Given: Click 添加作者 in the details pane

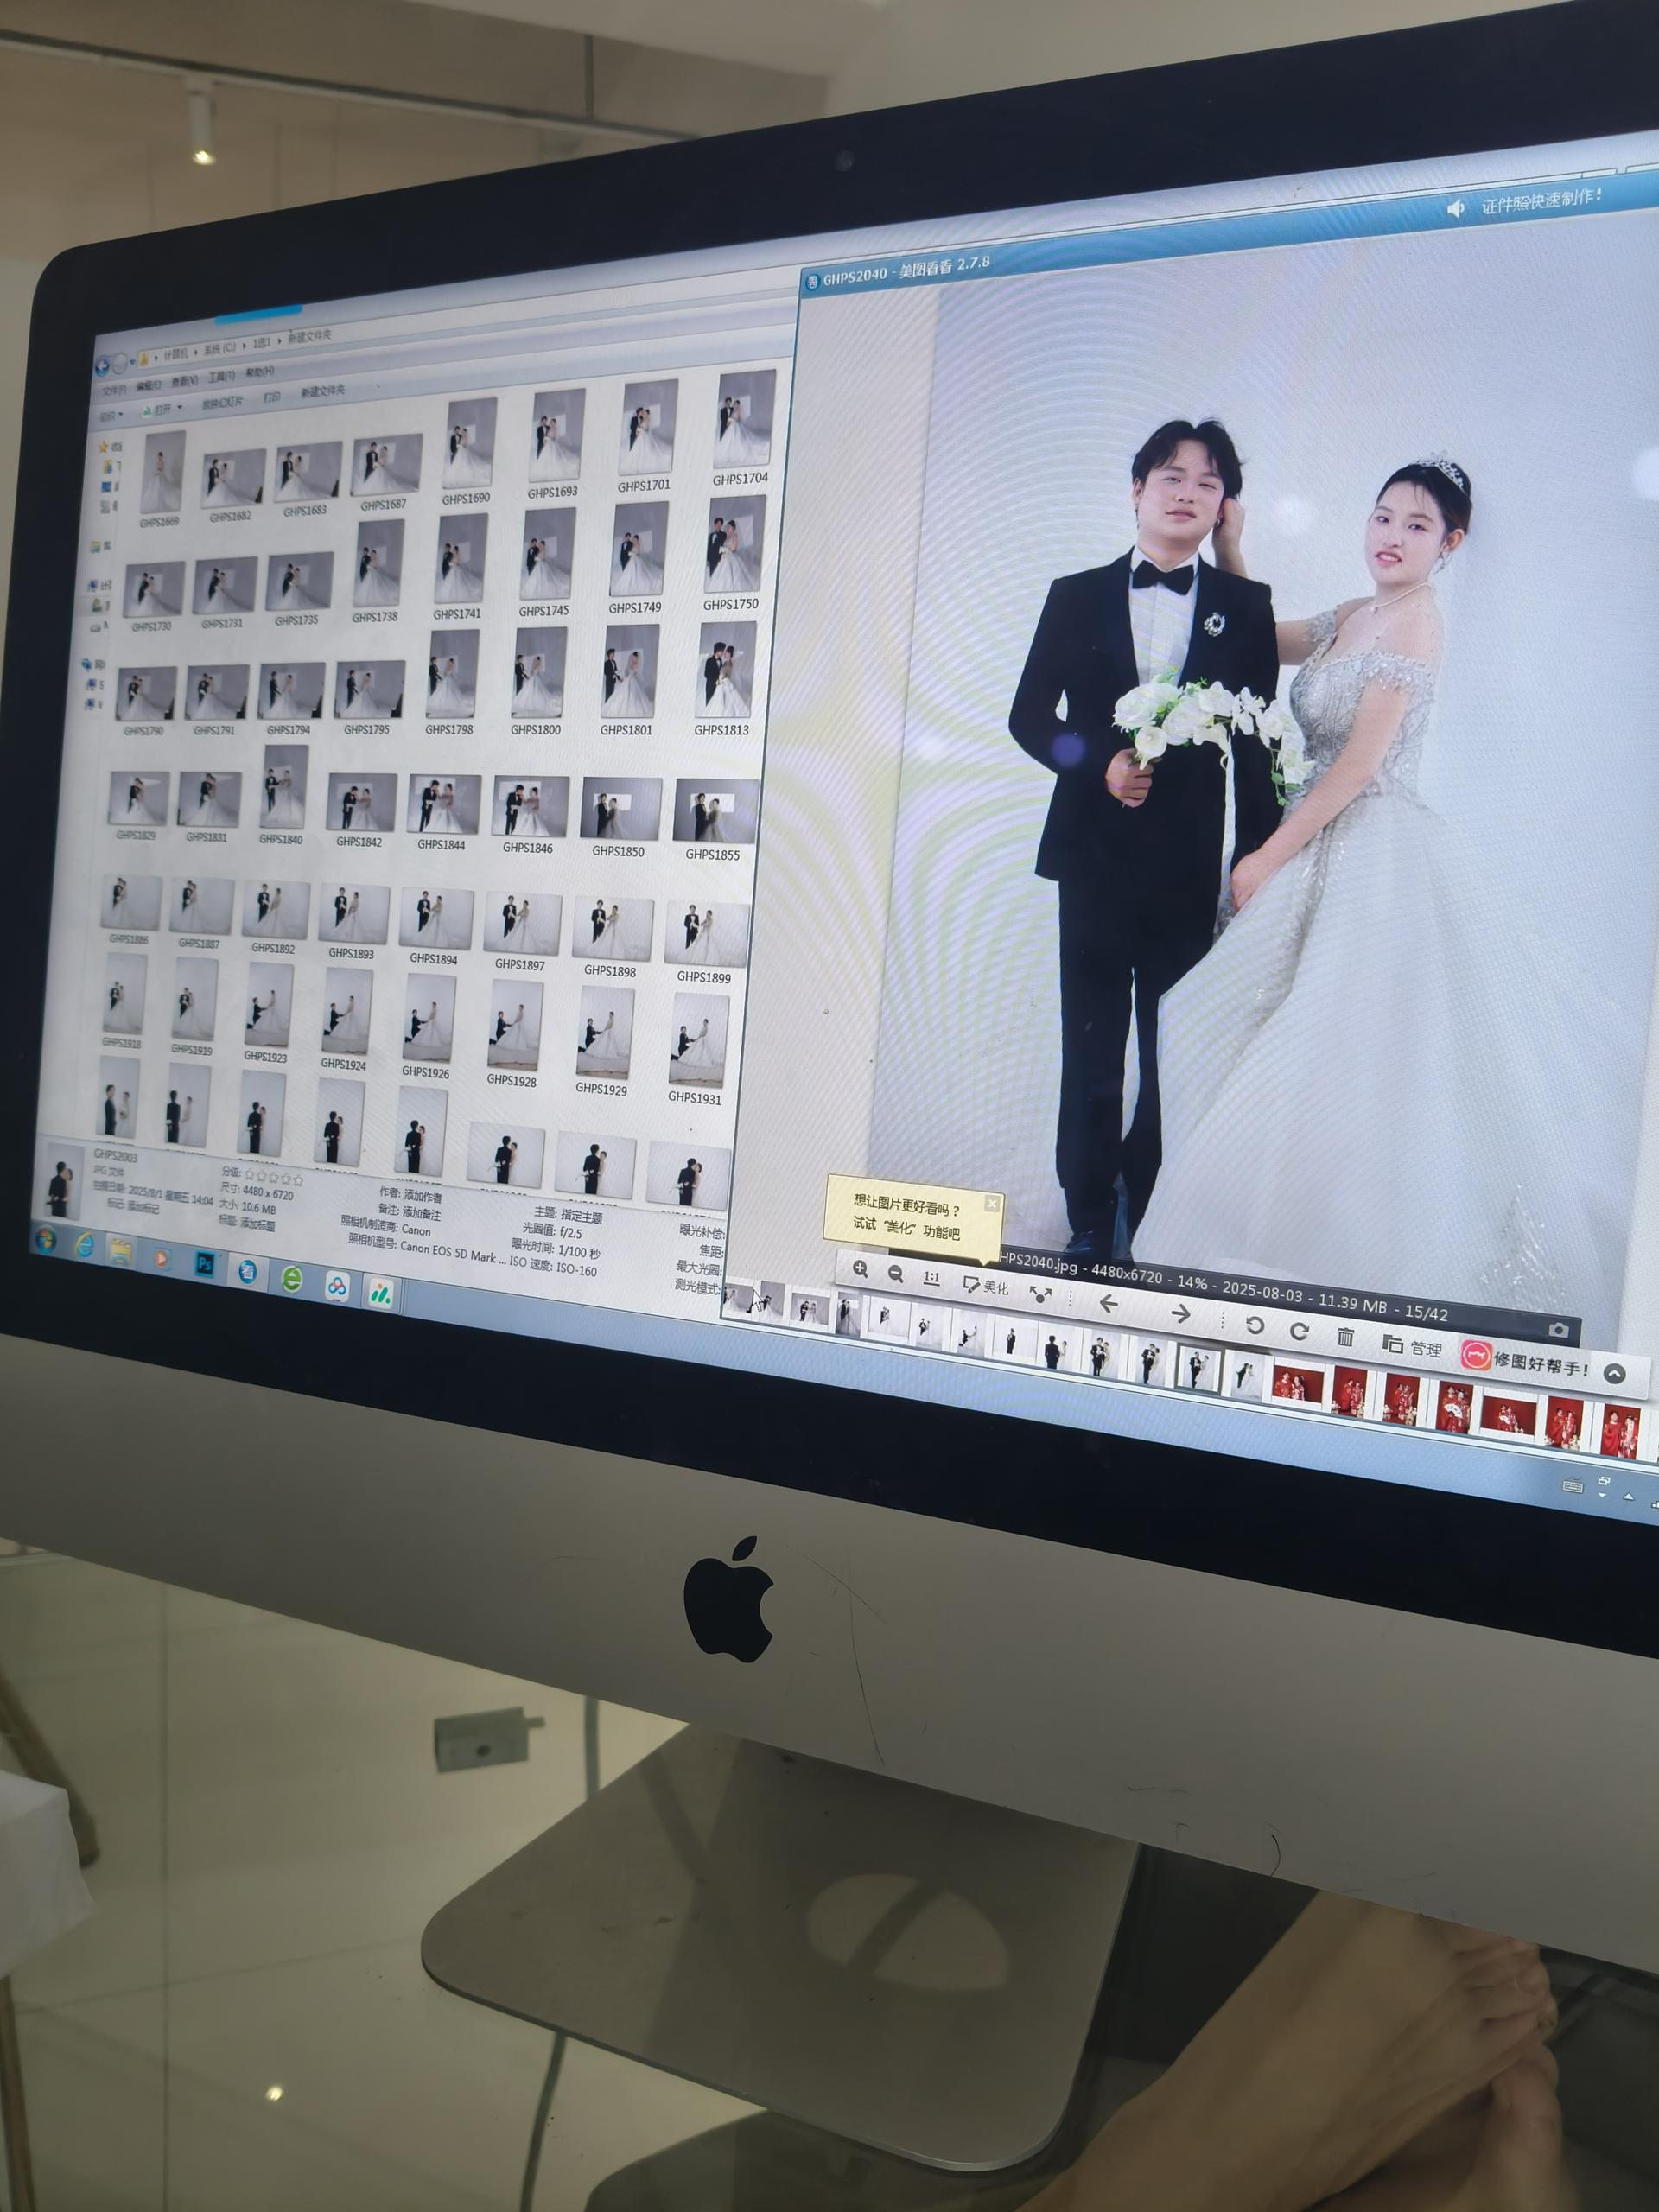Looking at the screenshot, I should [x=424, y=1196].
